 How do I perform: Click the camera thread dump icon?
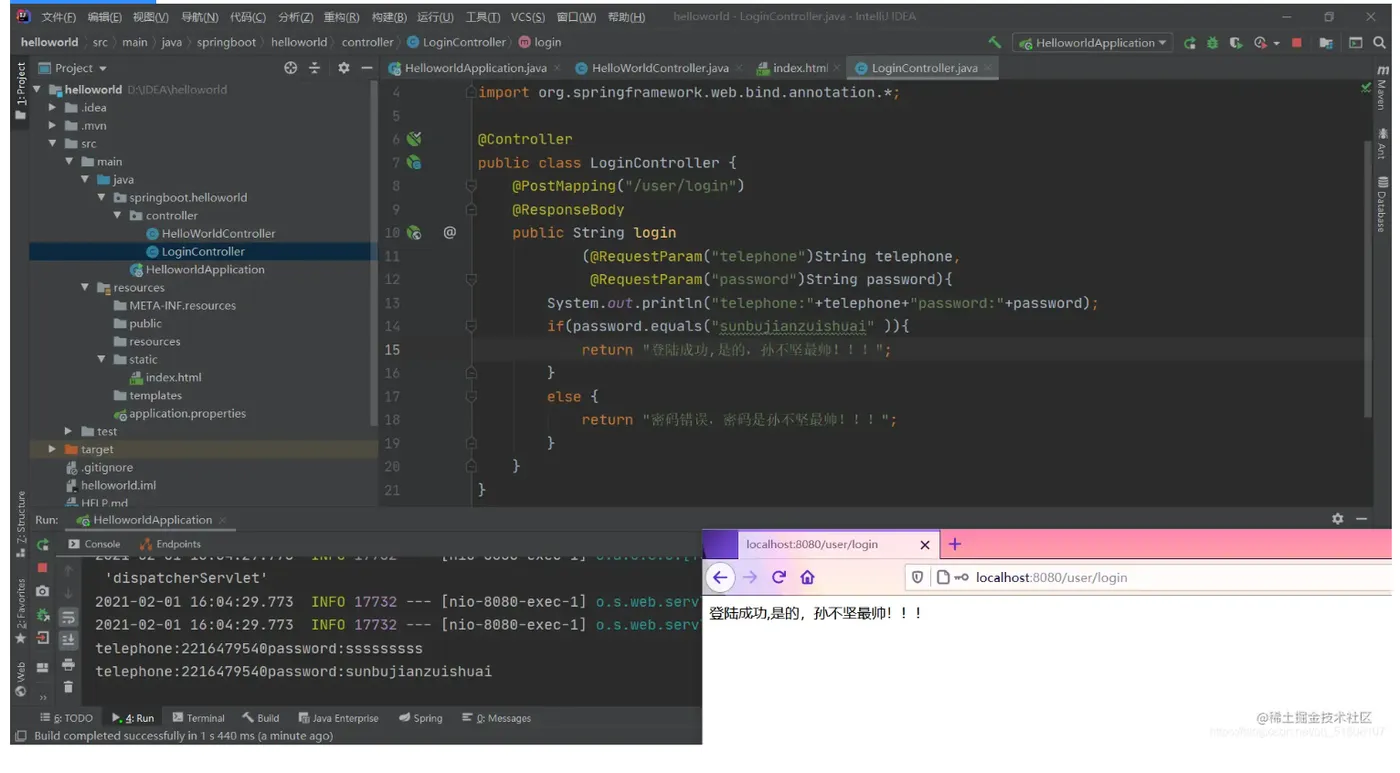click(42, 591)
